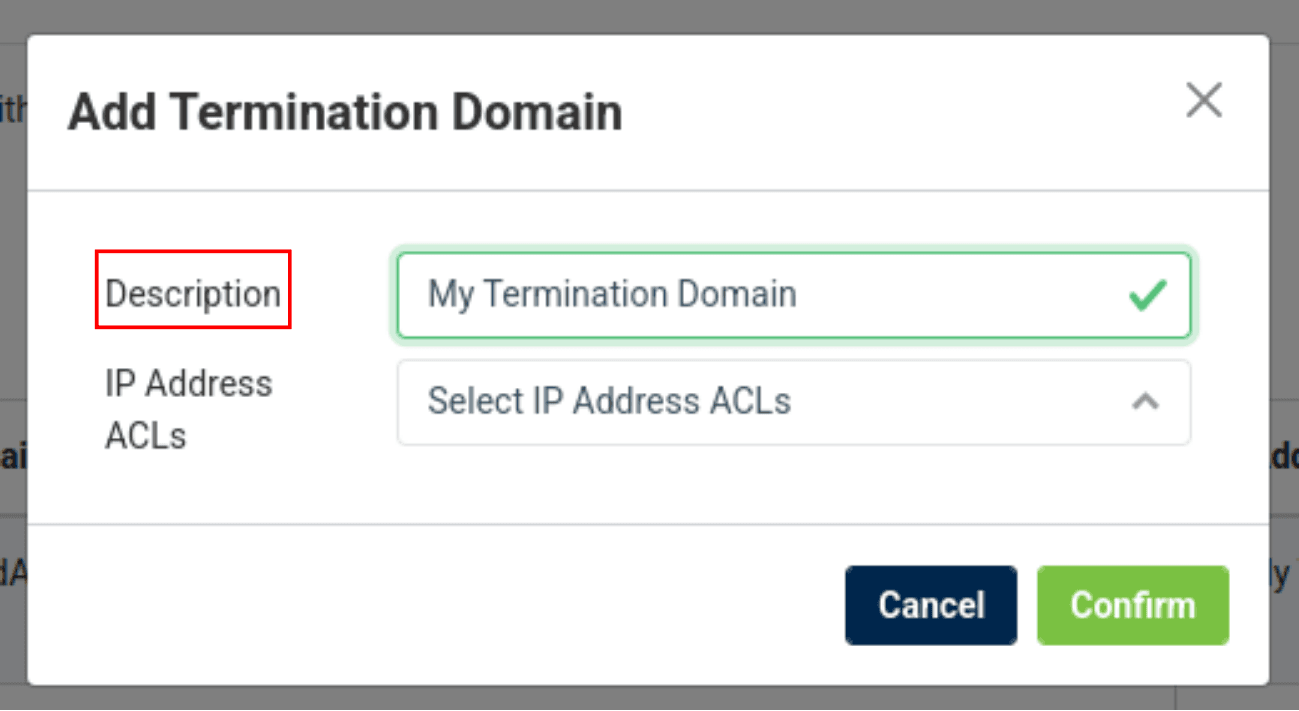
Task: Click the chevron arrow in ACLs selector
Action: coord(1145,402)
